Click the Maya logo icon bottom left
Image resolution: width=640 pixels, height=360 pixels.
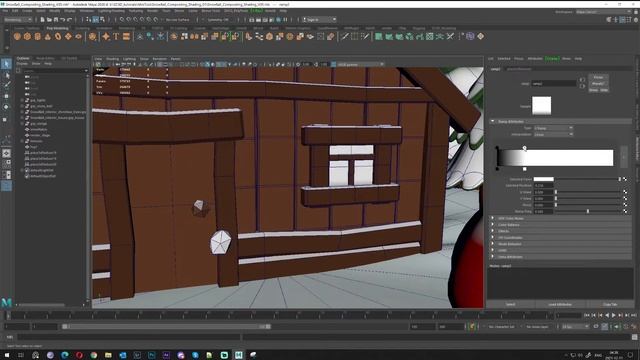(7, 302)
